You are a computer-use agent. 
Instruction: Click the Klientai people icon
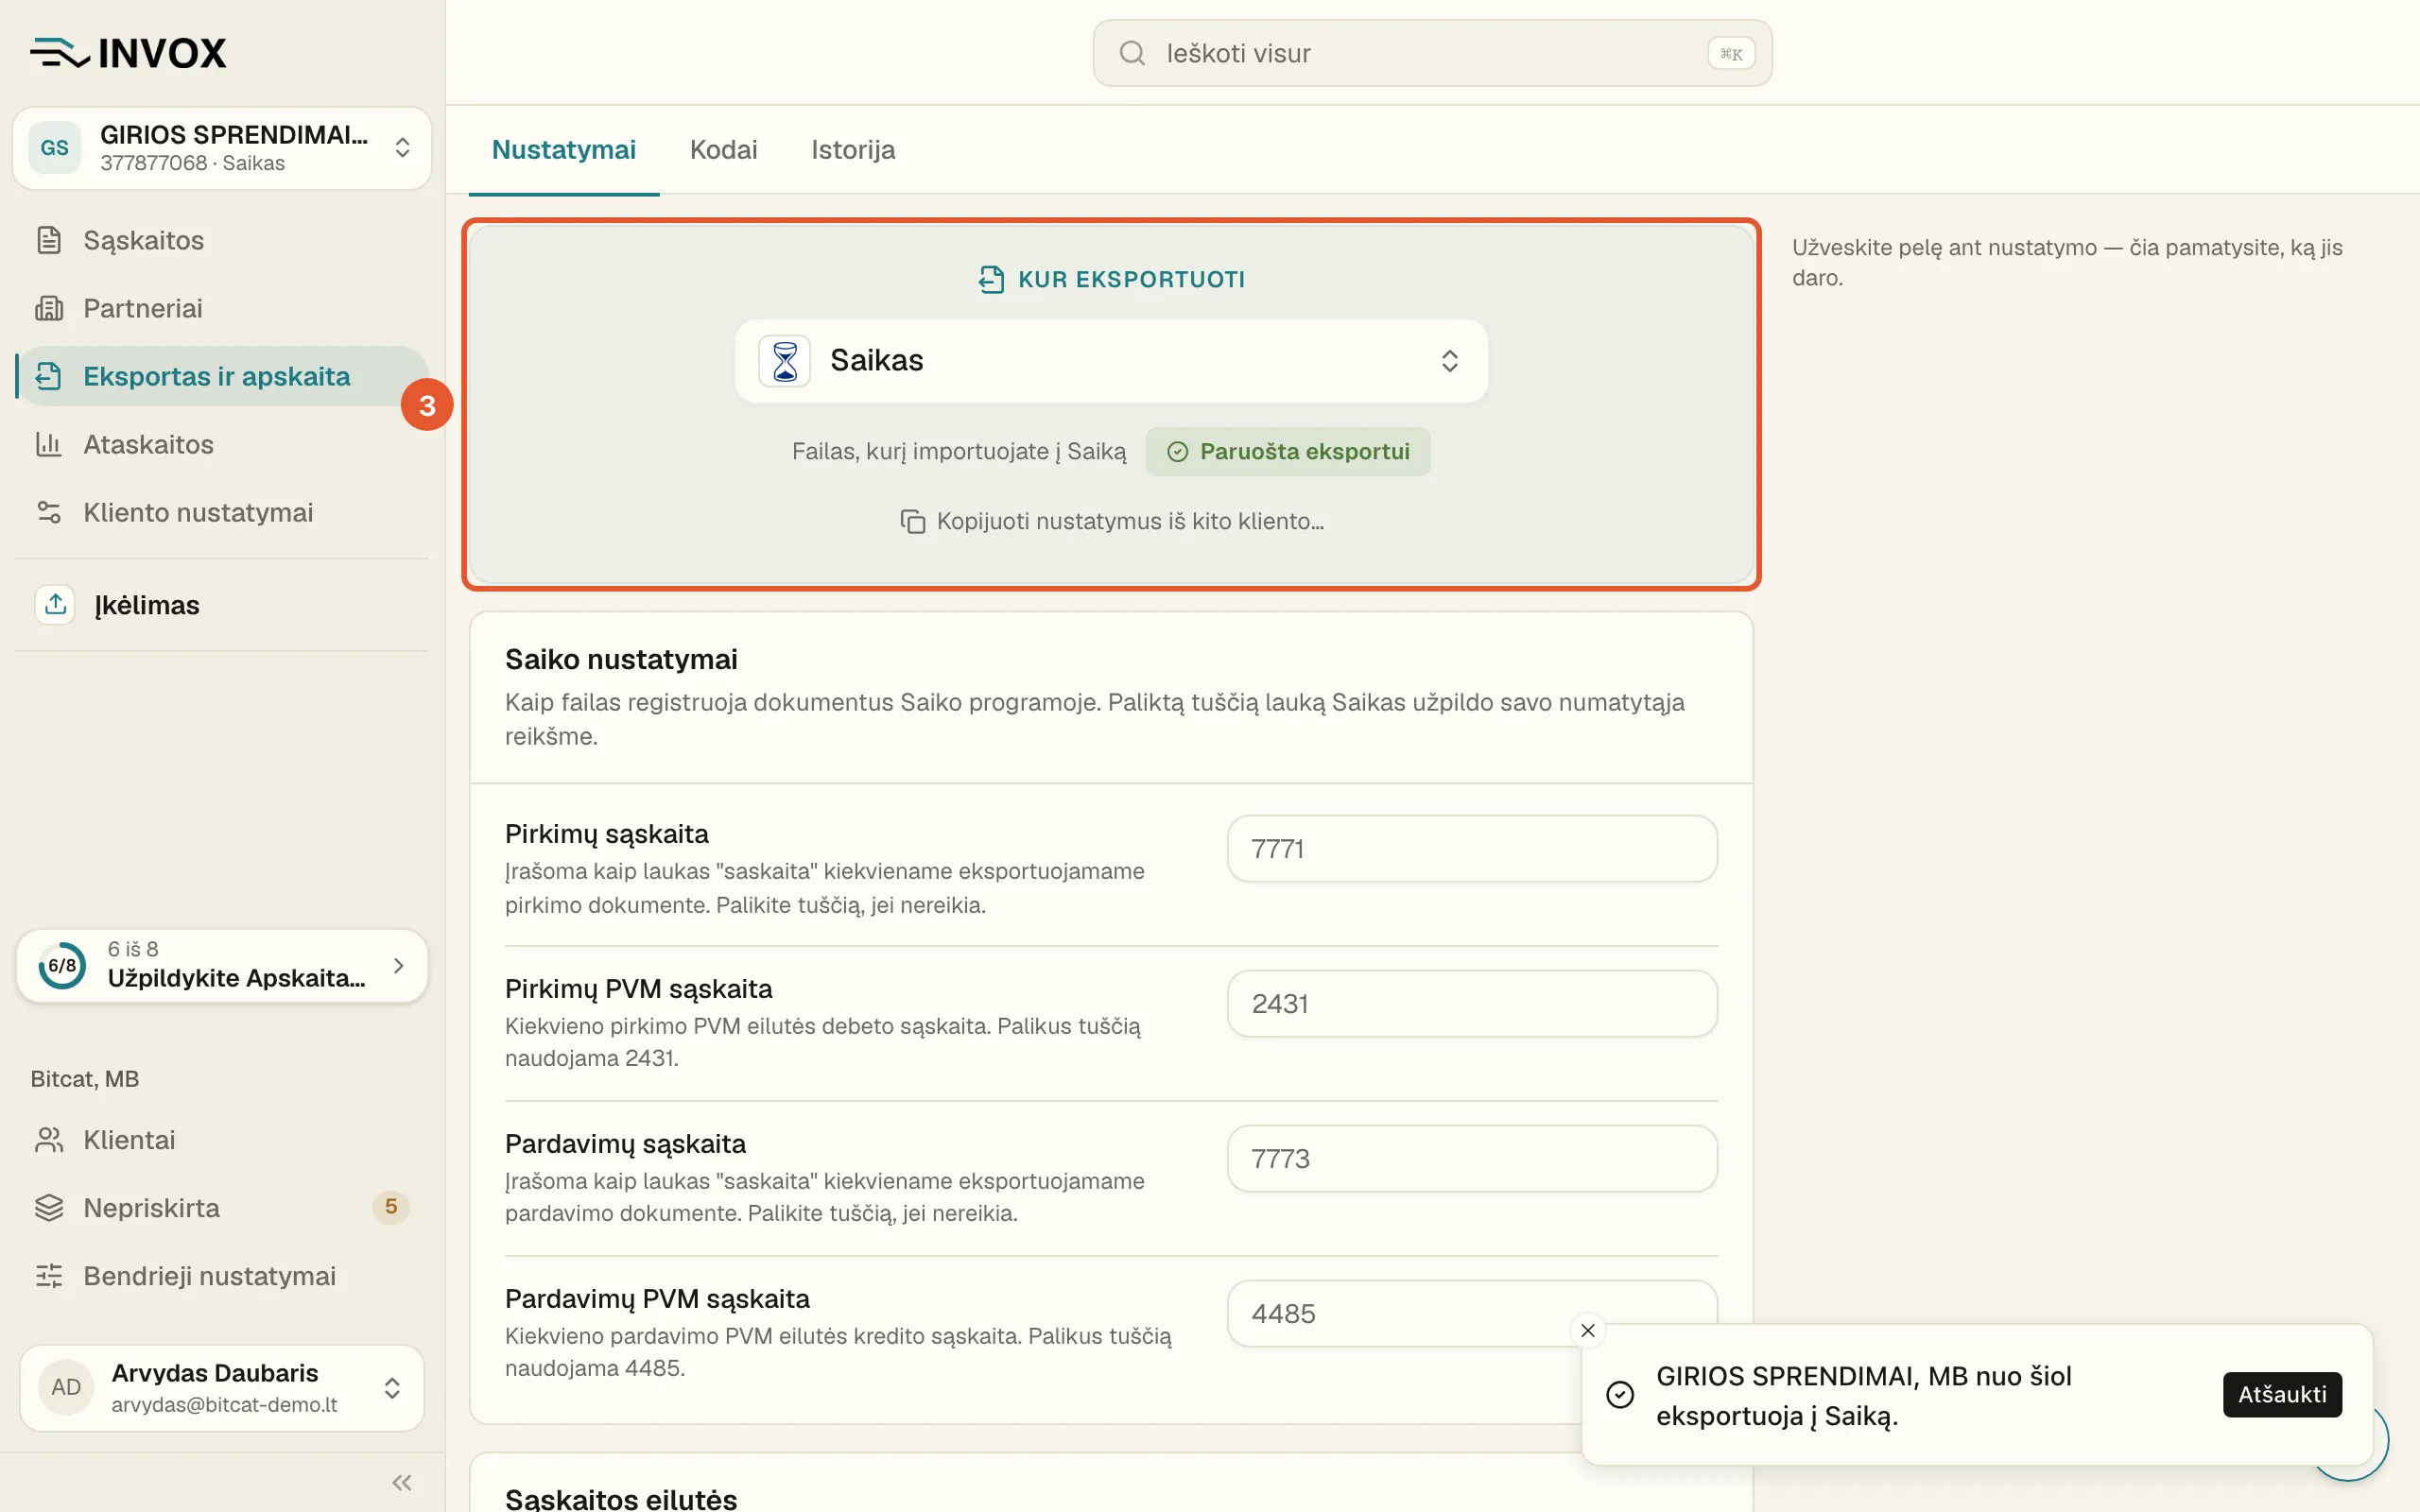(x=49, y=1140)
